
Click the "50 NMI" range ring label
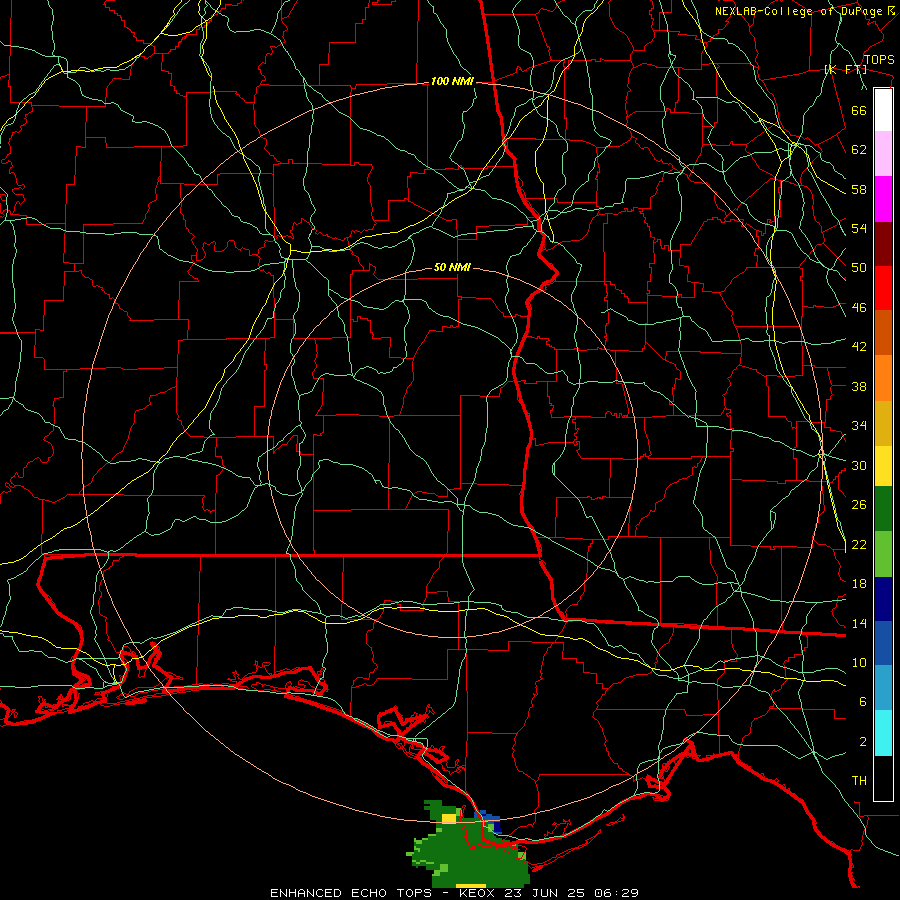coord(452,267)
